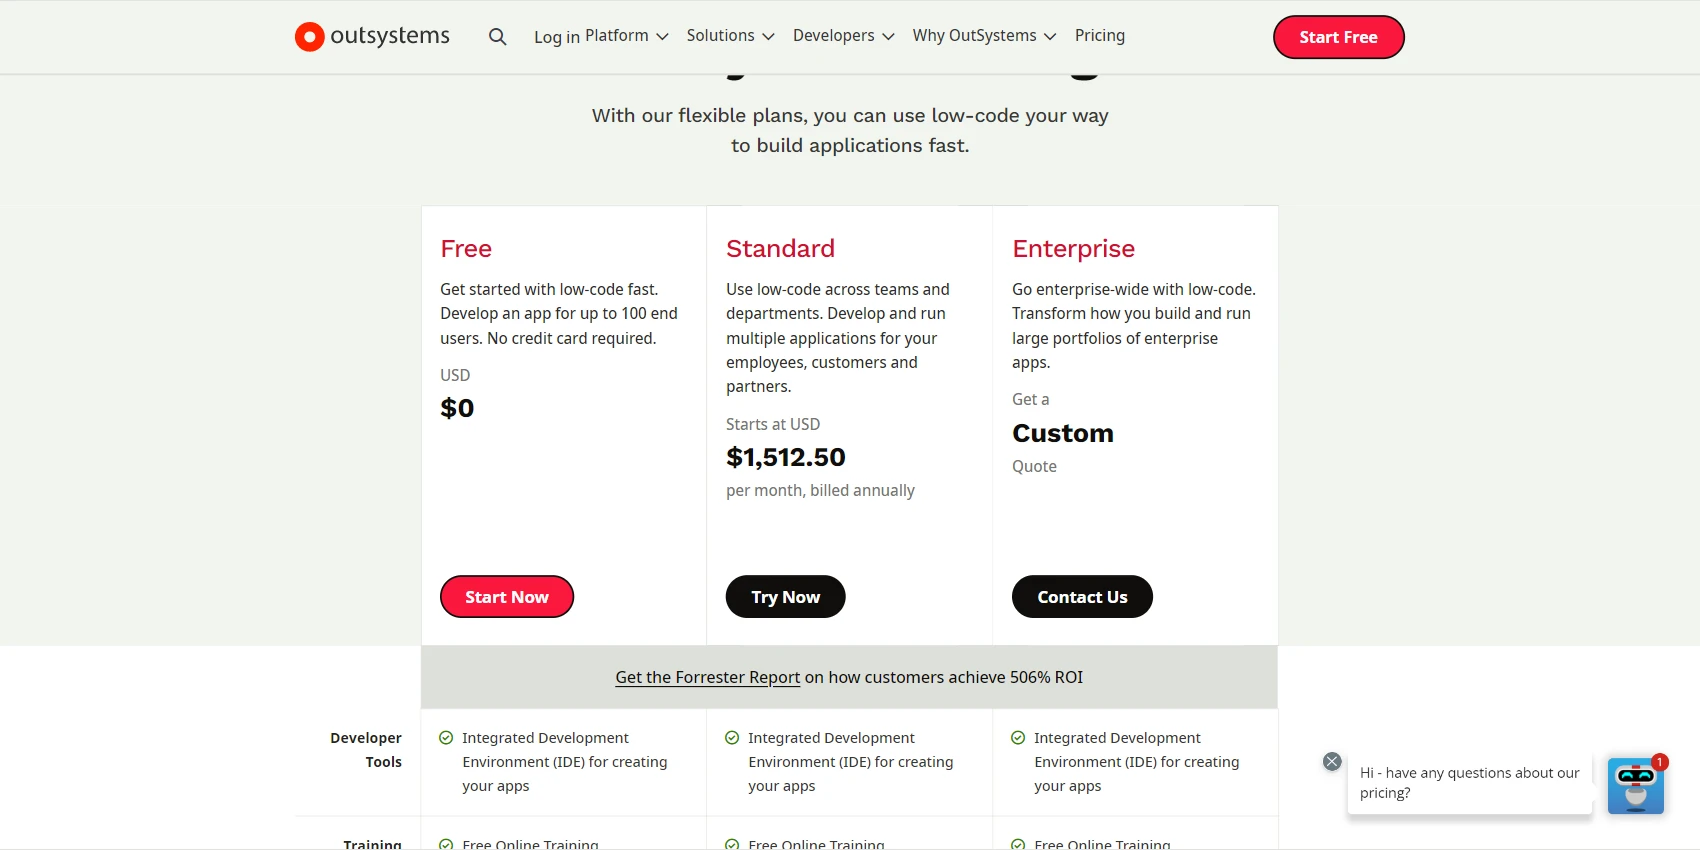Expand the Why OutSystems menu chevron

tap(1050, 36)
